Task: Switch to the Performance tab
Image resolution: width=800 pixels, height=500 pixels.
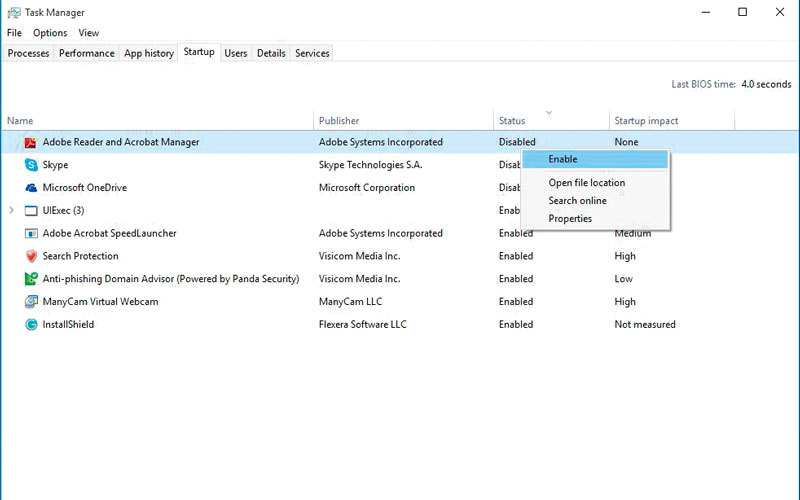Action: (86, 53)
